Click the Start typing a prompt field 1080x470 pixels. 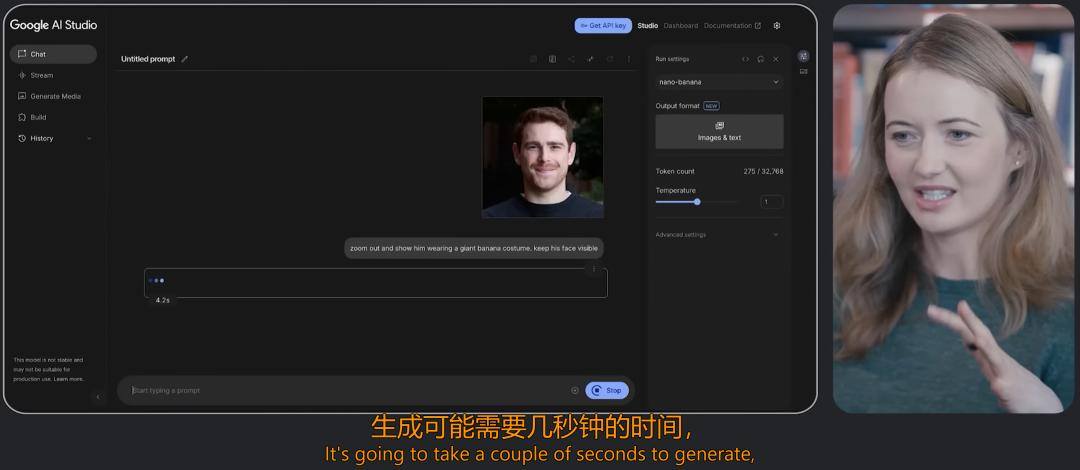point(348,391)
